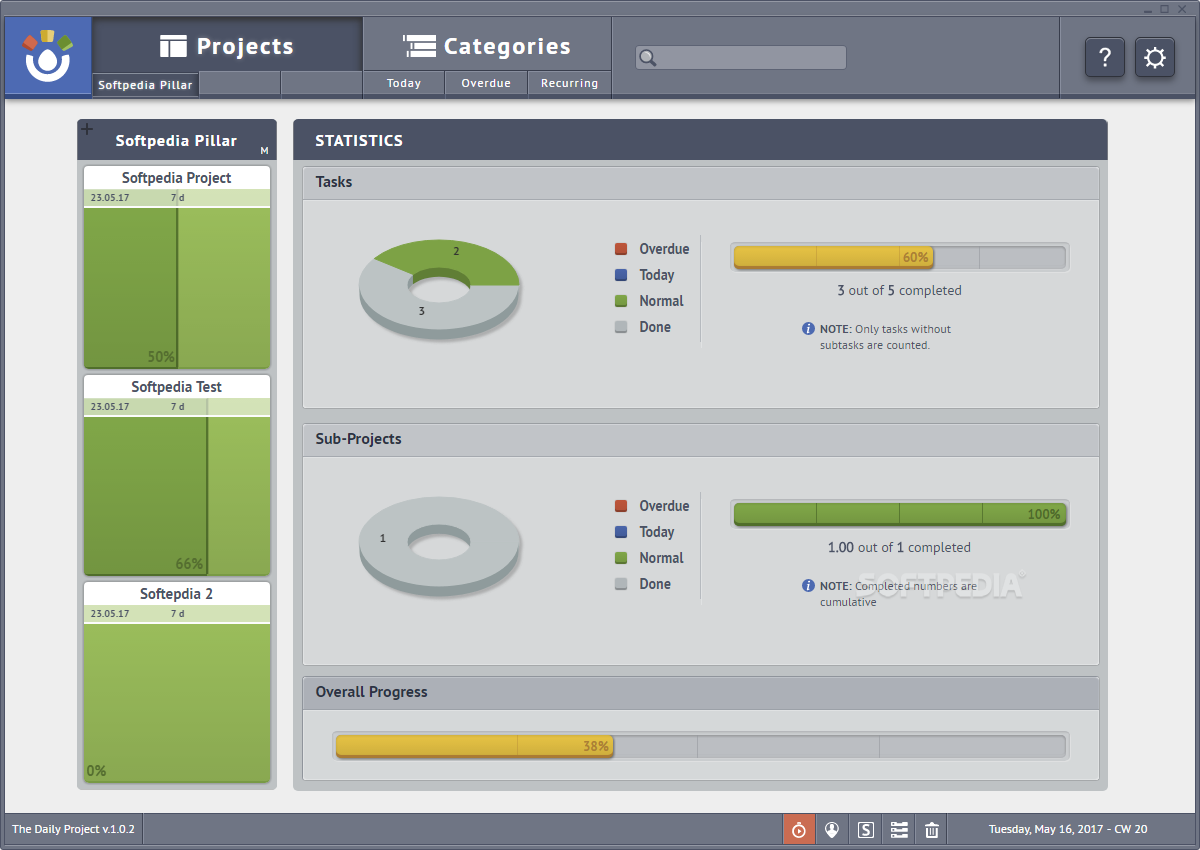Screen dimensions: 1200x850
Task: Click the Overall Progress section header
Action: coord(701,692)
